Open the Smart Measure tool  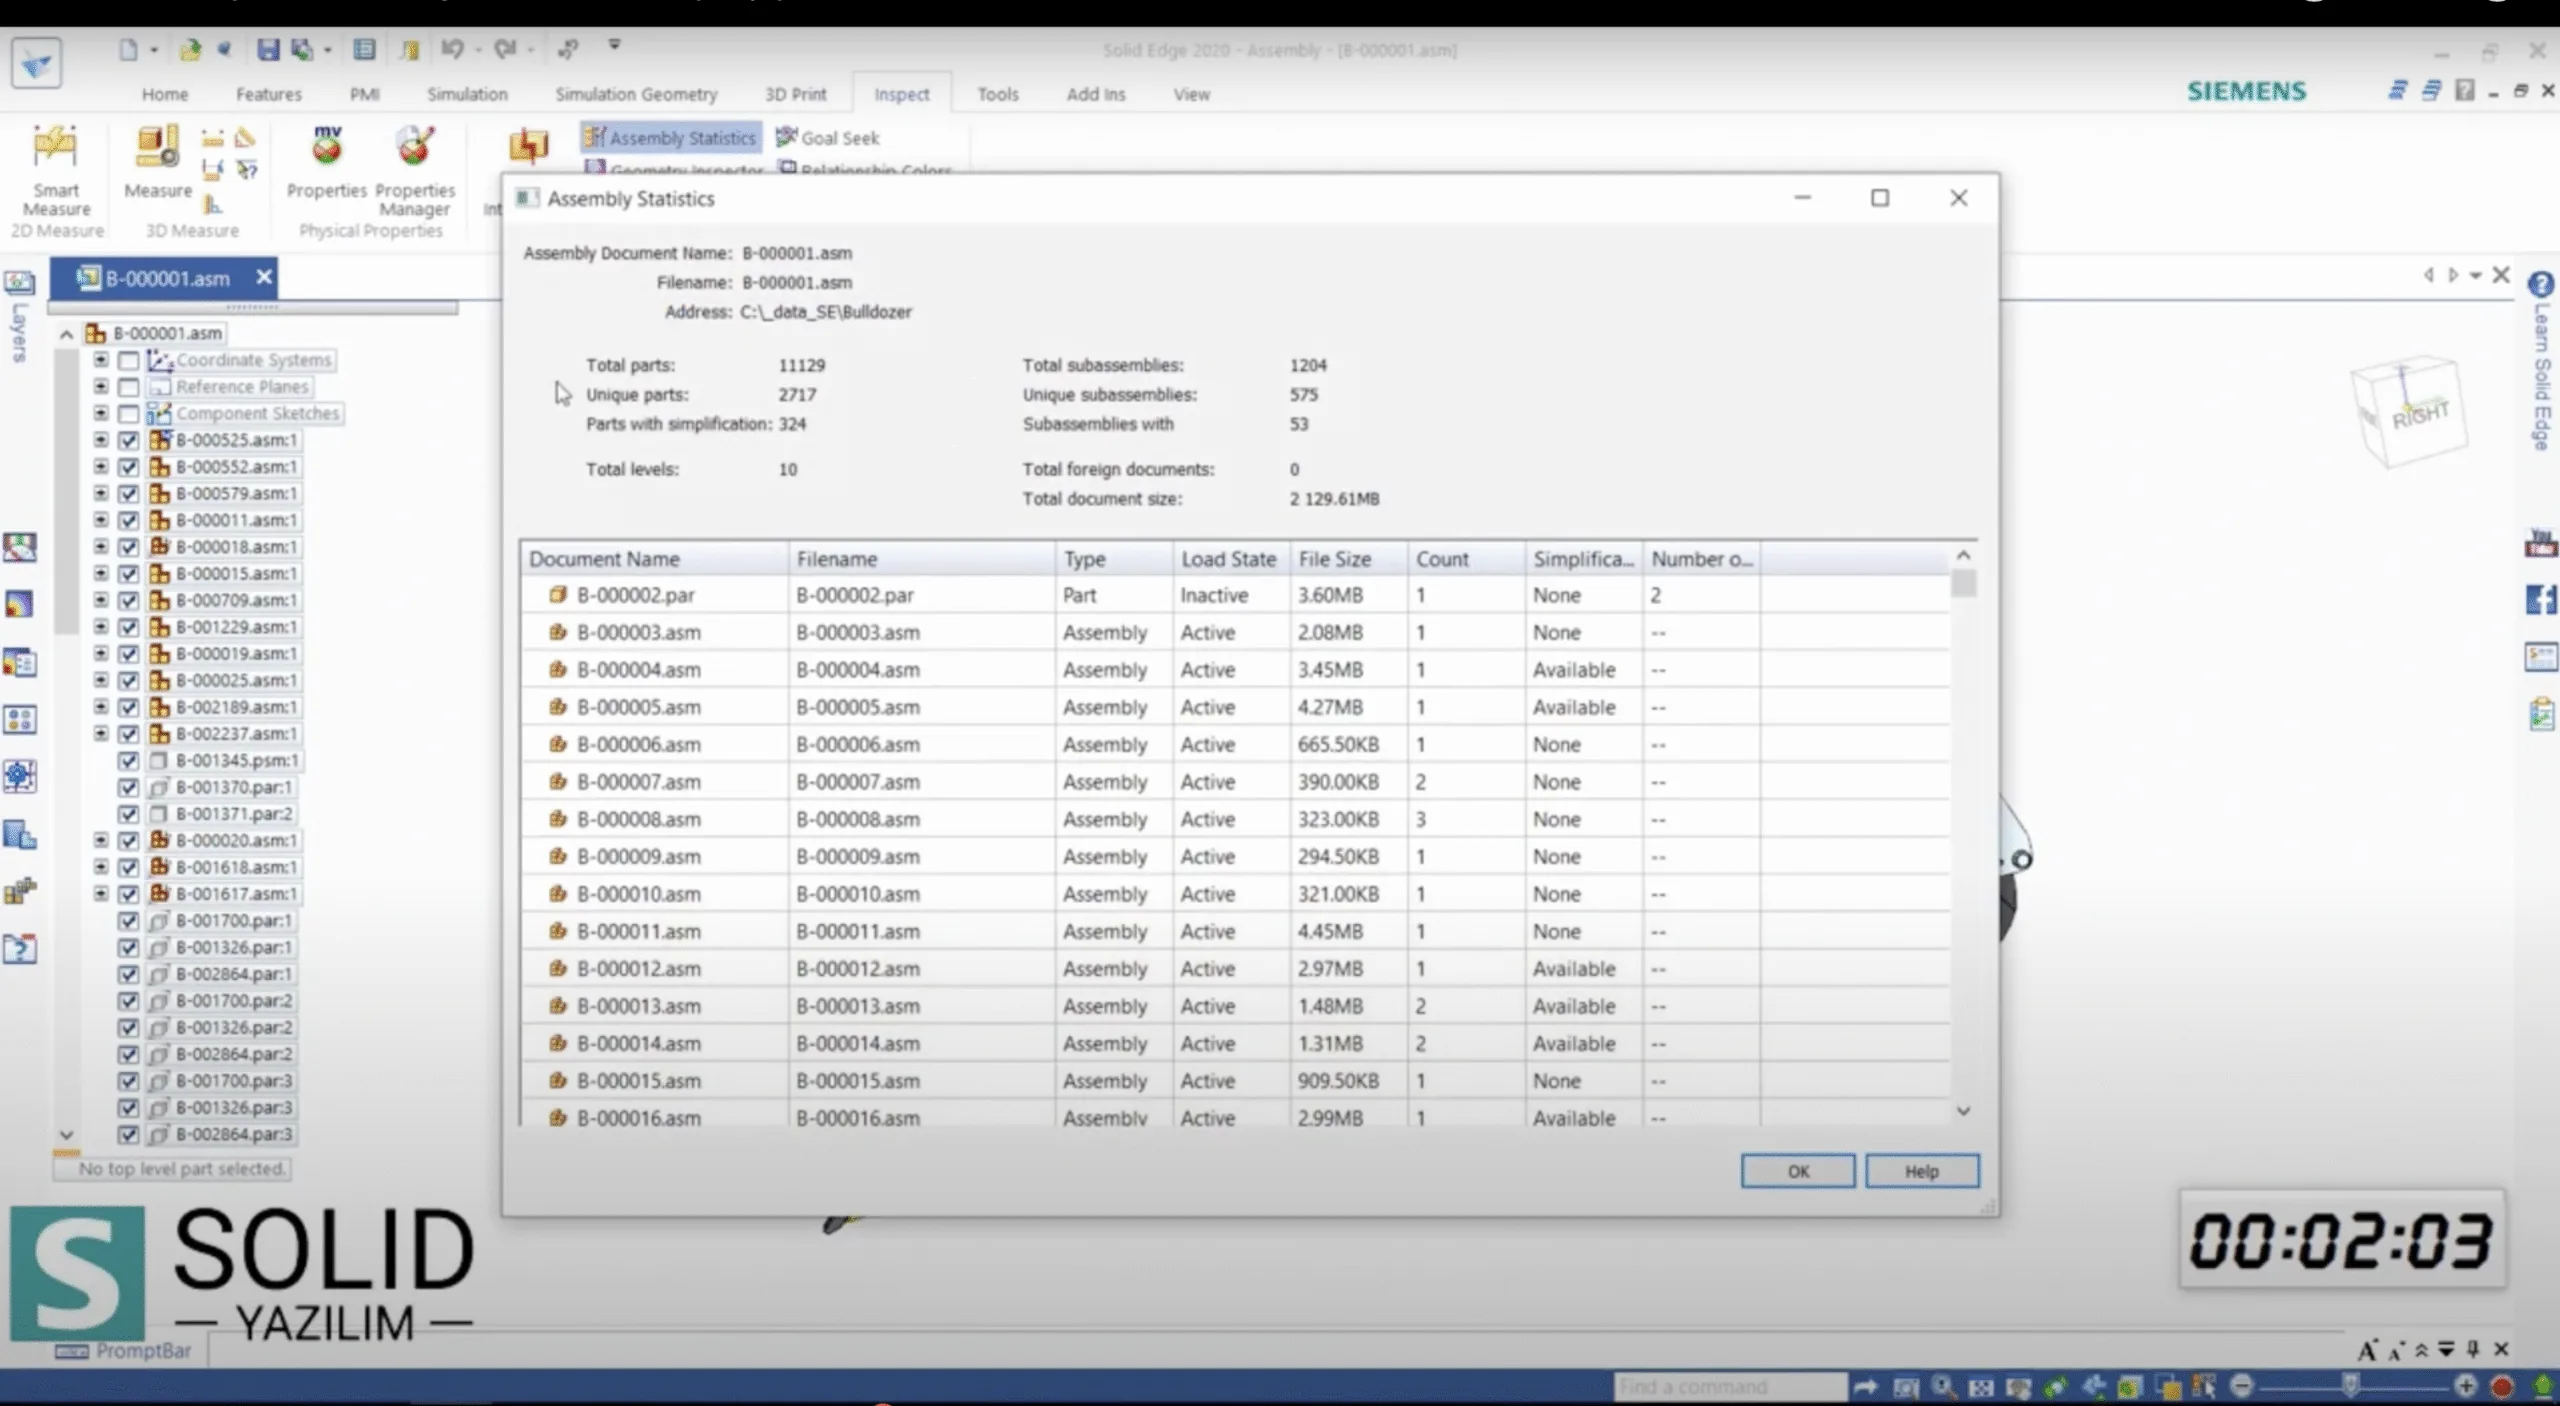[x=56, y=170]
